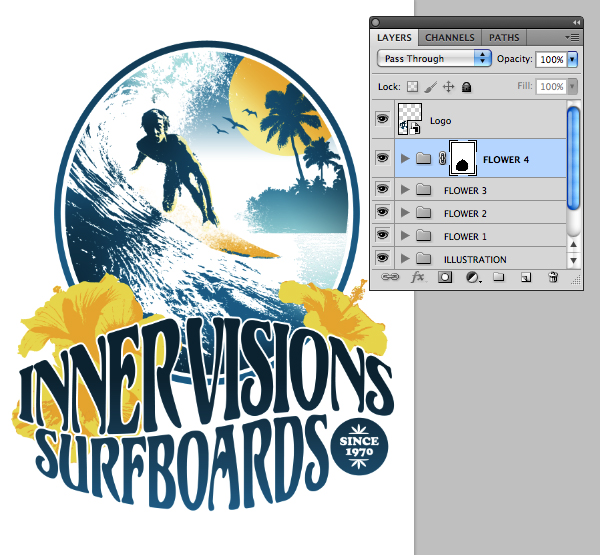Expand the FLOWER 4 group

tap(405, 158)
